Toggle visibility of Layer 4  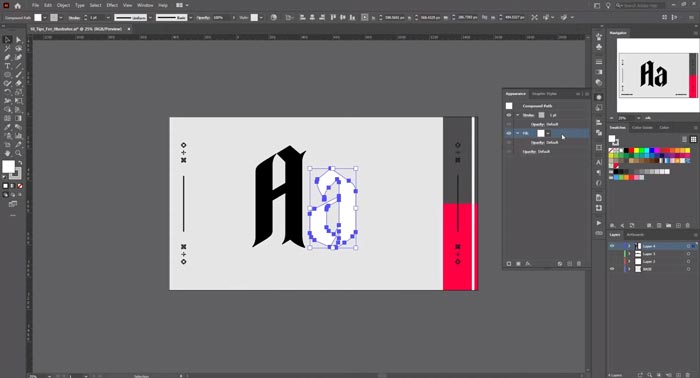(x=612, y=246)
